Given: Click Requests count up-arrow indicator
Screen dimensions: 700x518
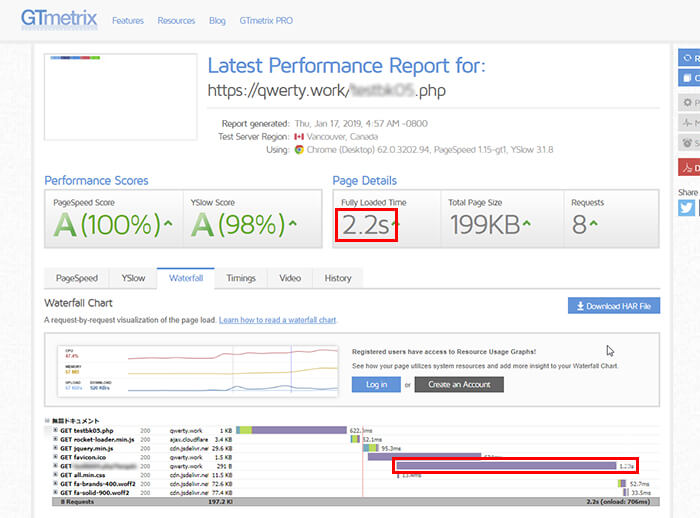Looking at the screenshot, I should click(x=593, y=222).
